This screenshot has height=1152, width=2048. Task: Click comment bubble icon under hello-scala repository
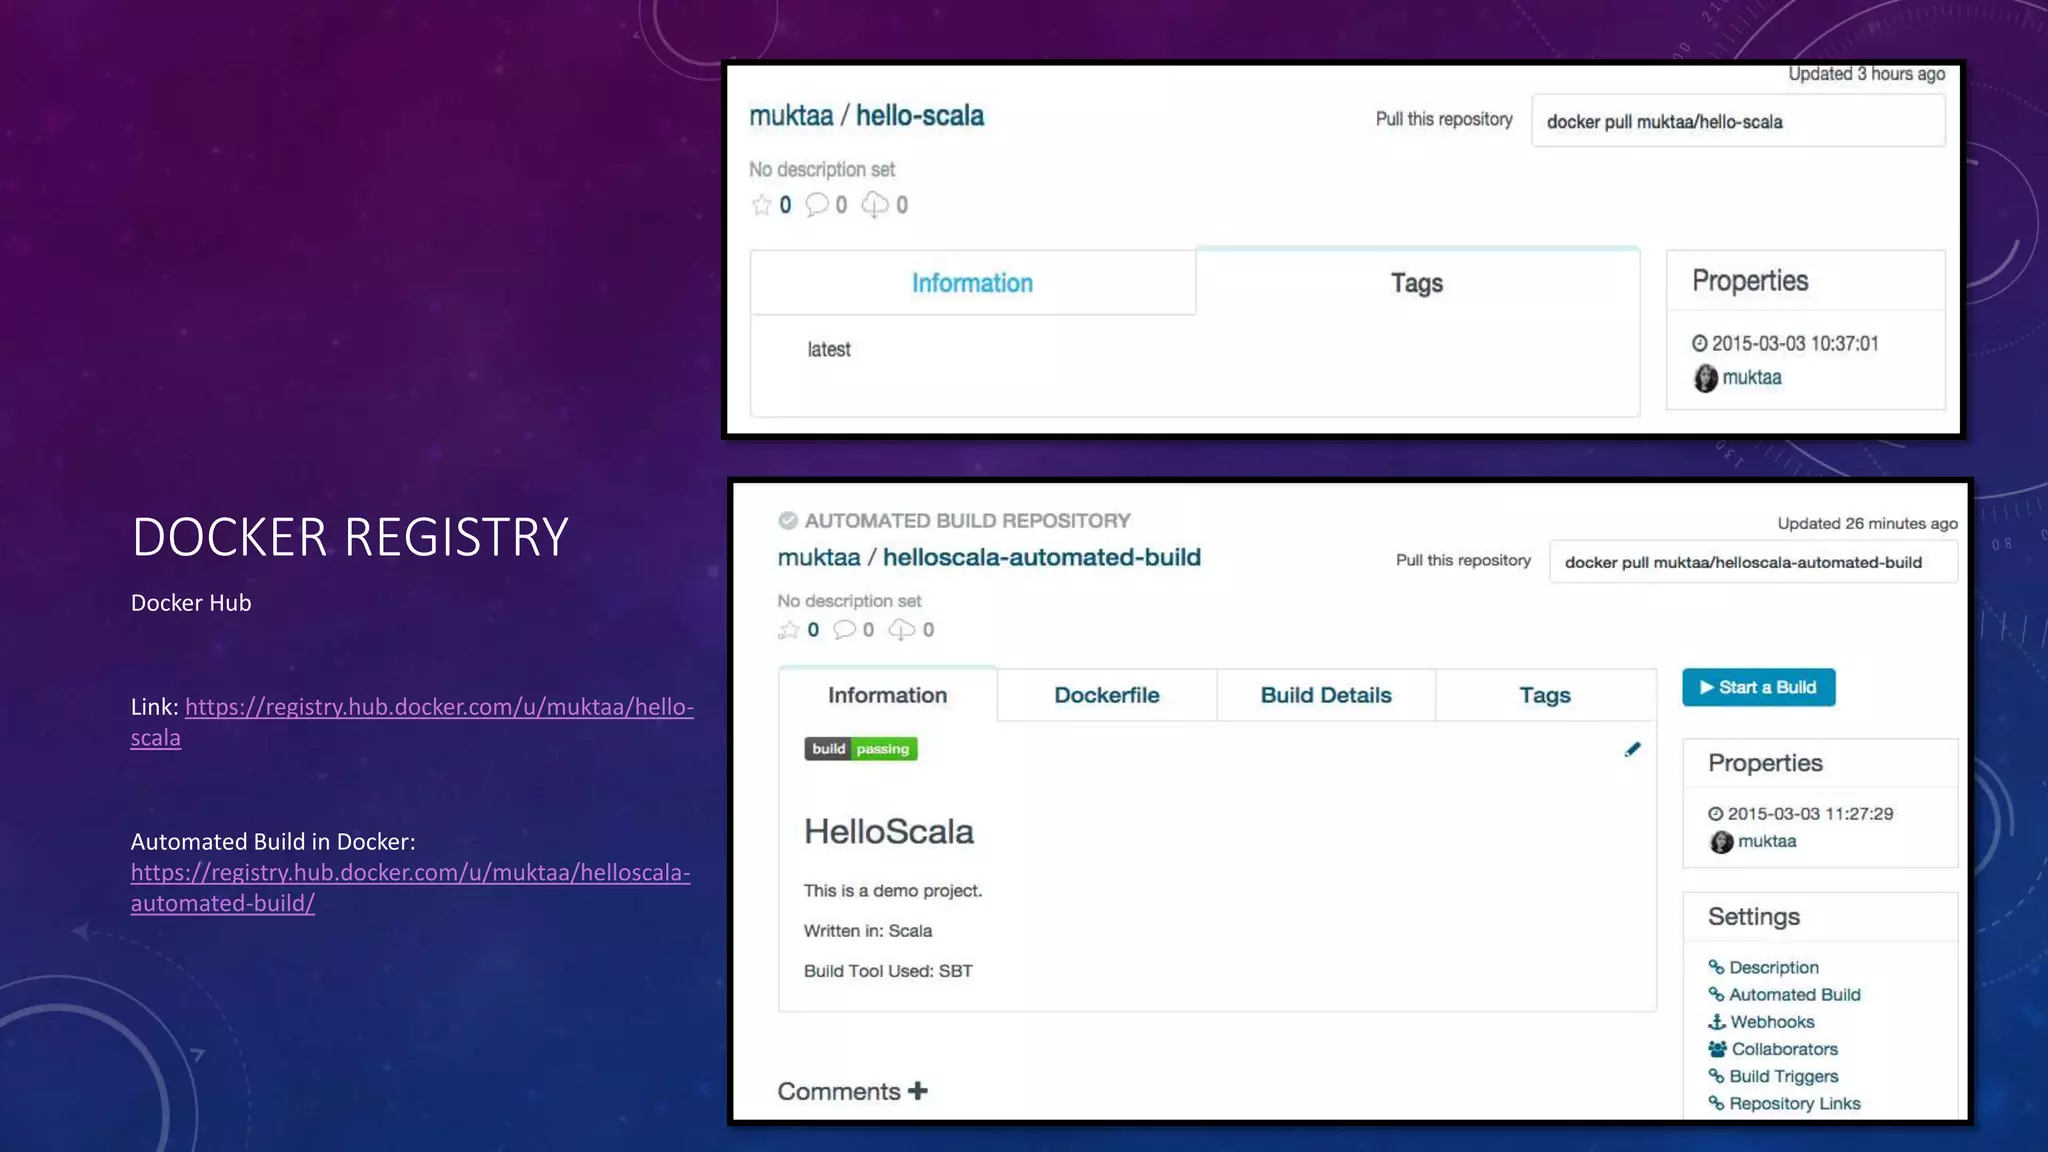click(817, 205)
